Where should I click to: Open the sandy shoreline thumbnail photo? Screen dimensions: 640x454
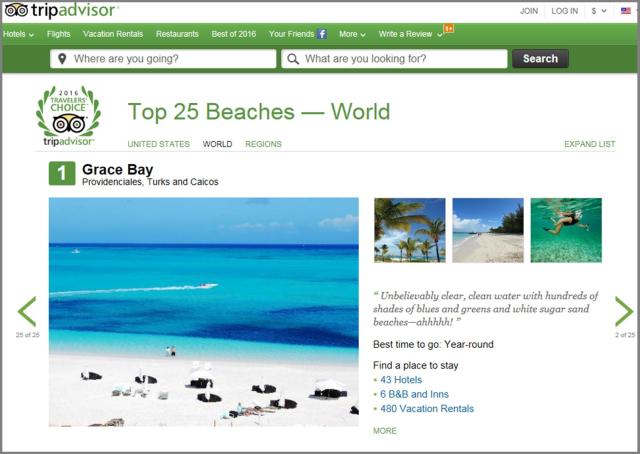pyautogui.click(x=488, y=230)
